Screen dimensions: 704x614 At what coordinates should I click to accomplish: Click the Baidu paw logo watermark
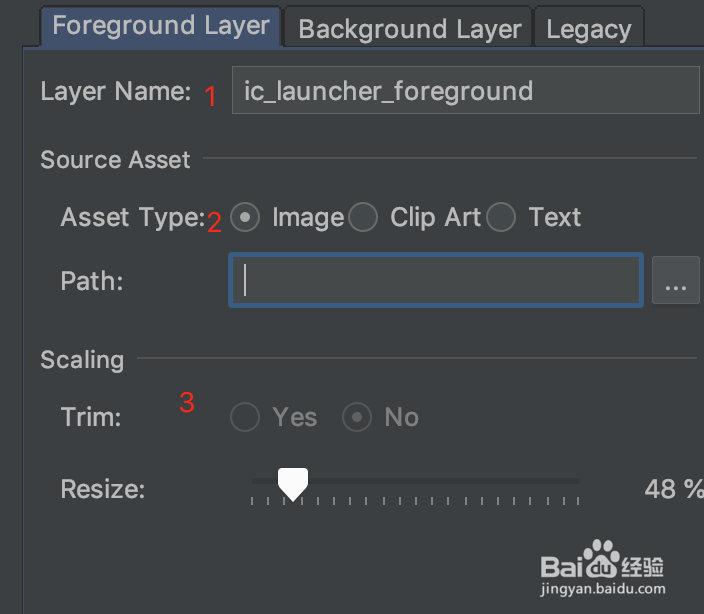[x=602, y=555]
